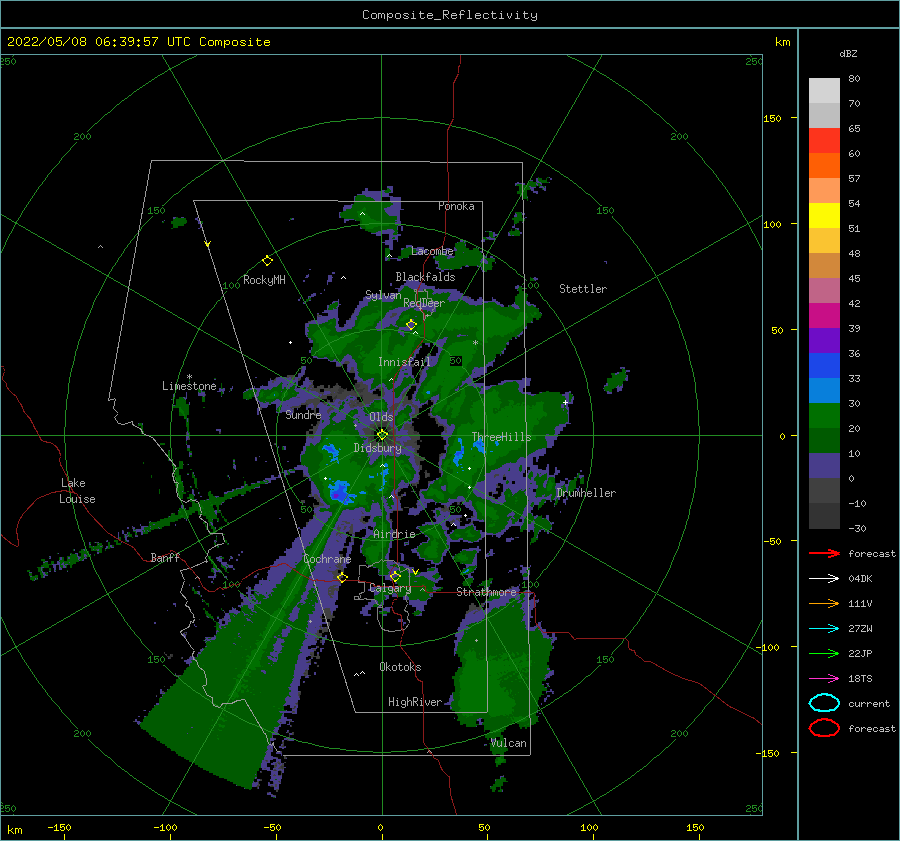Click the Olds label on map

(381, 417)
